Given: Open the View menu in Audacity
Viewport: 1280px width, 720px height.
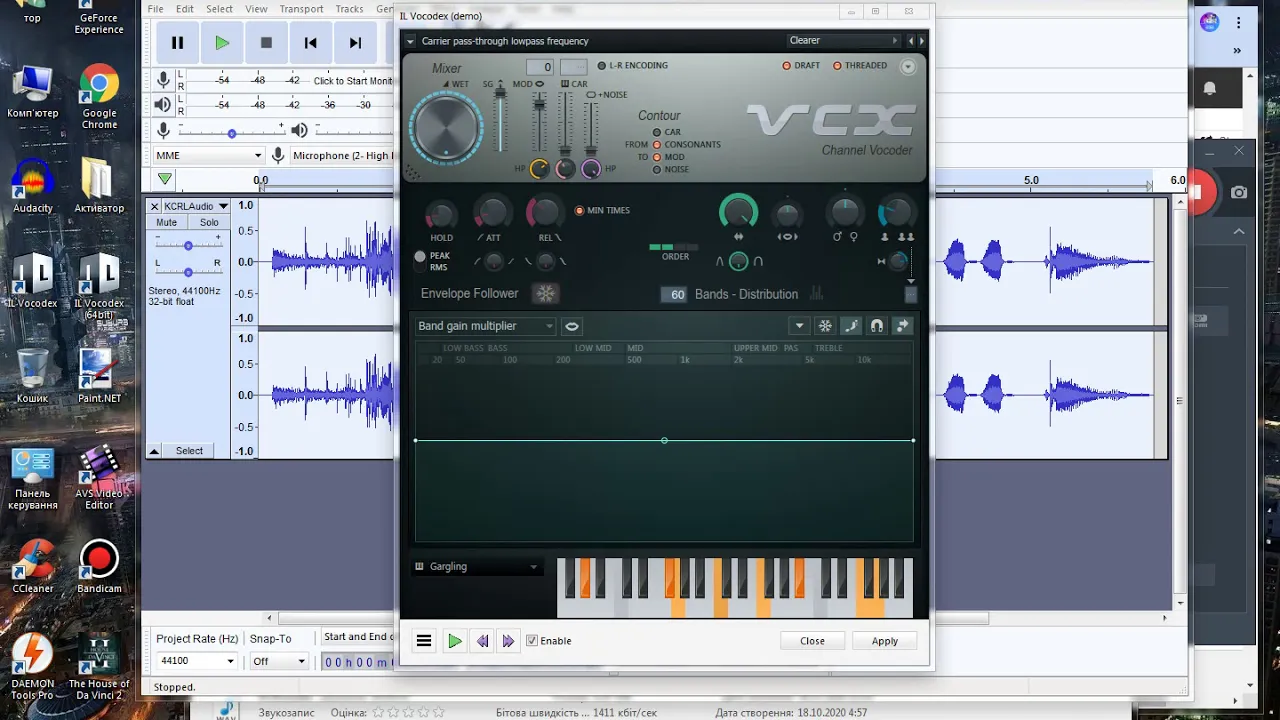Looking at the screenshot, I should 256,9.
